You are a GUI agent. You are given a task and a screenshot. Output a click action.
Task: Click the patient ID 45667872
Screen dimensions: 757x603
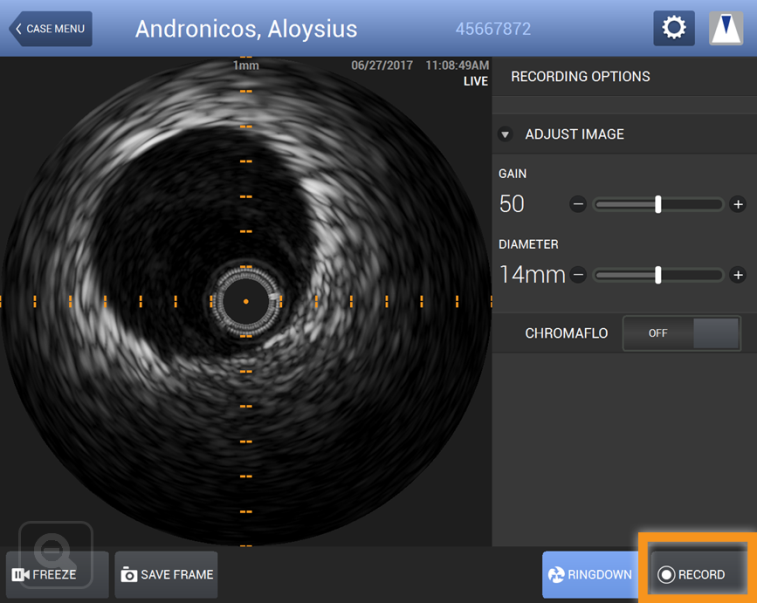pyautogui.click(x=493, y=29)
